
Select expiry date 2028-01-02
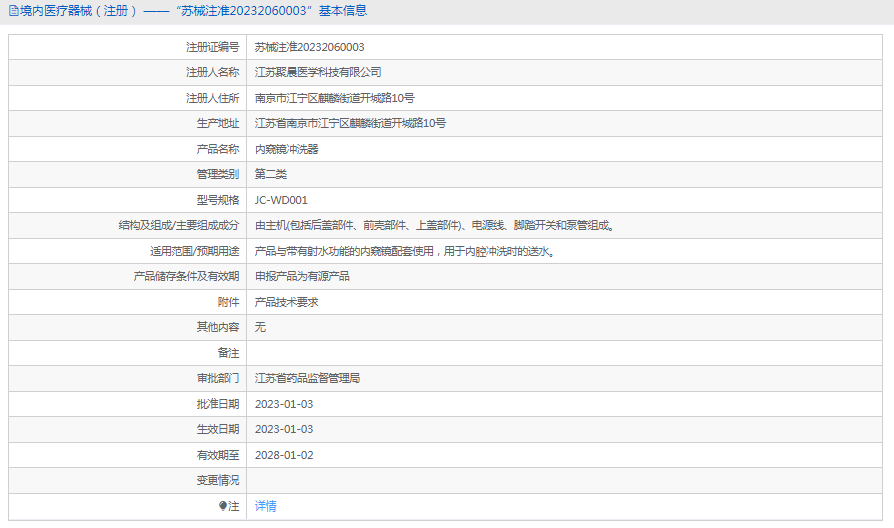(284, 455)
